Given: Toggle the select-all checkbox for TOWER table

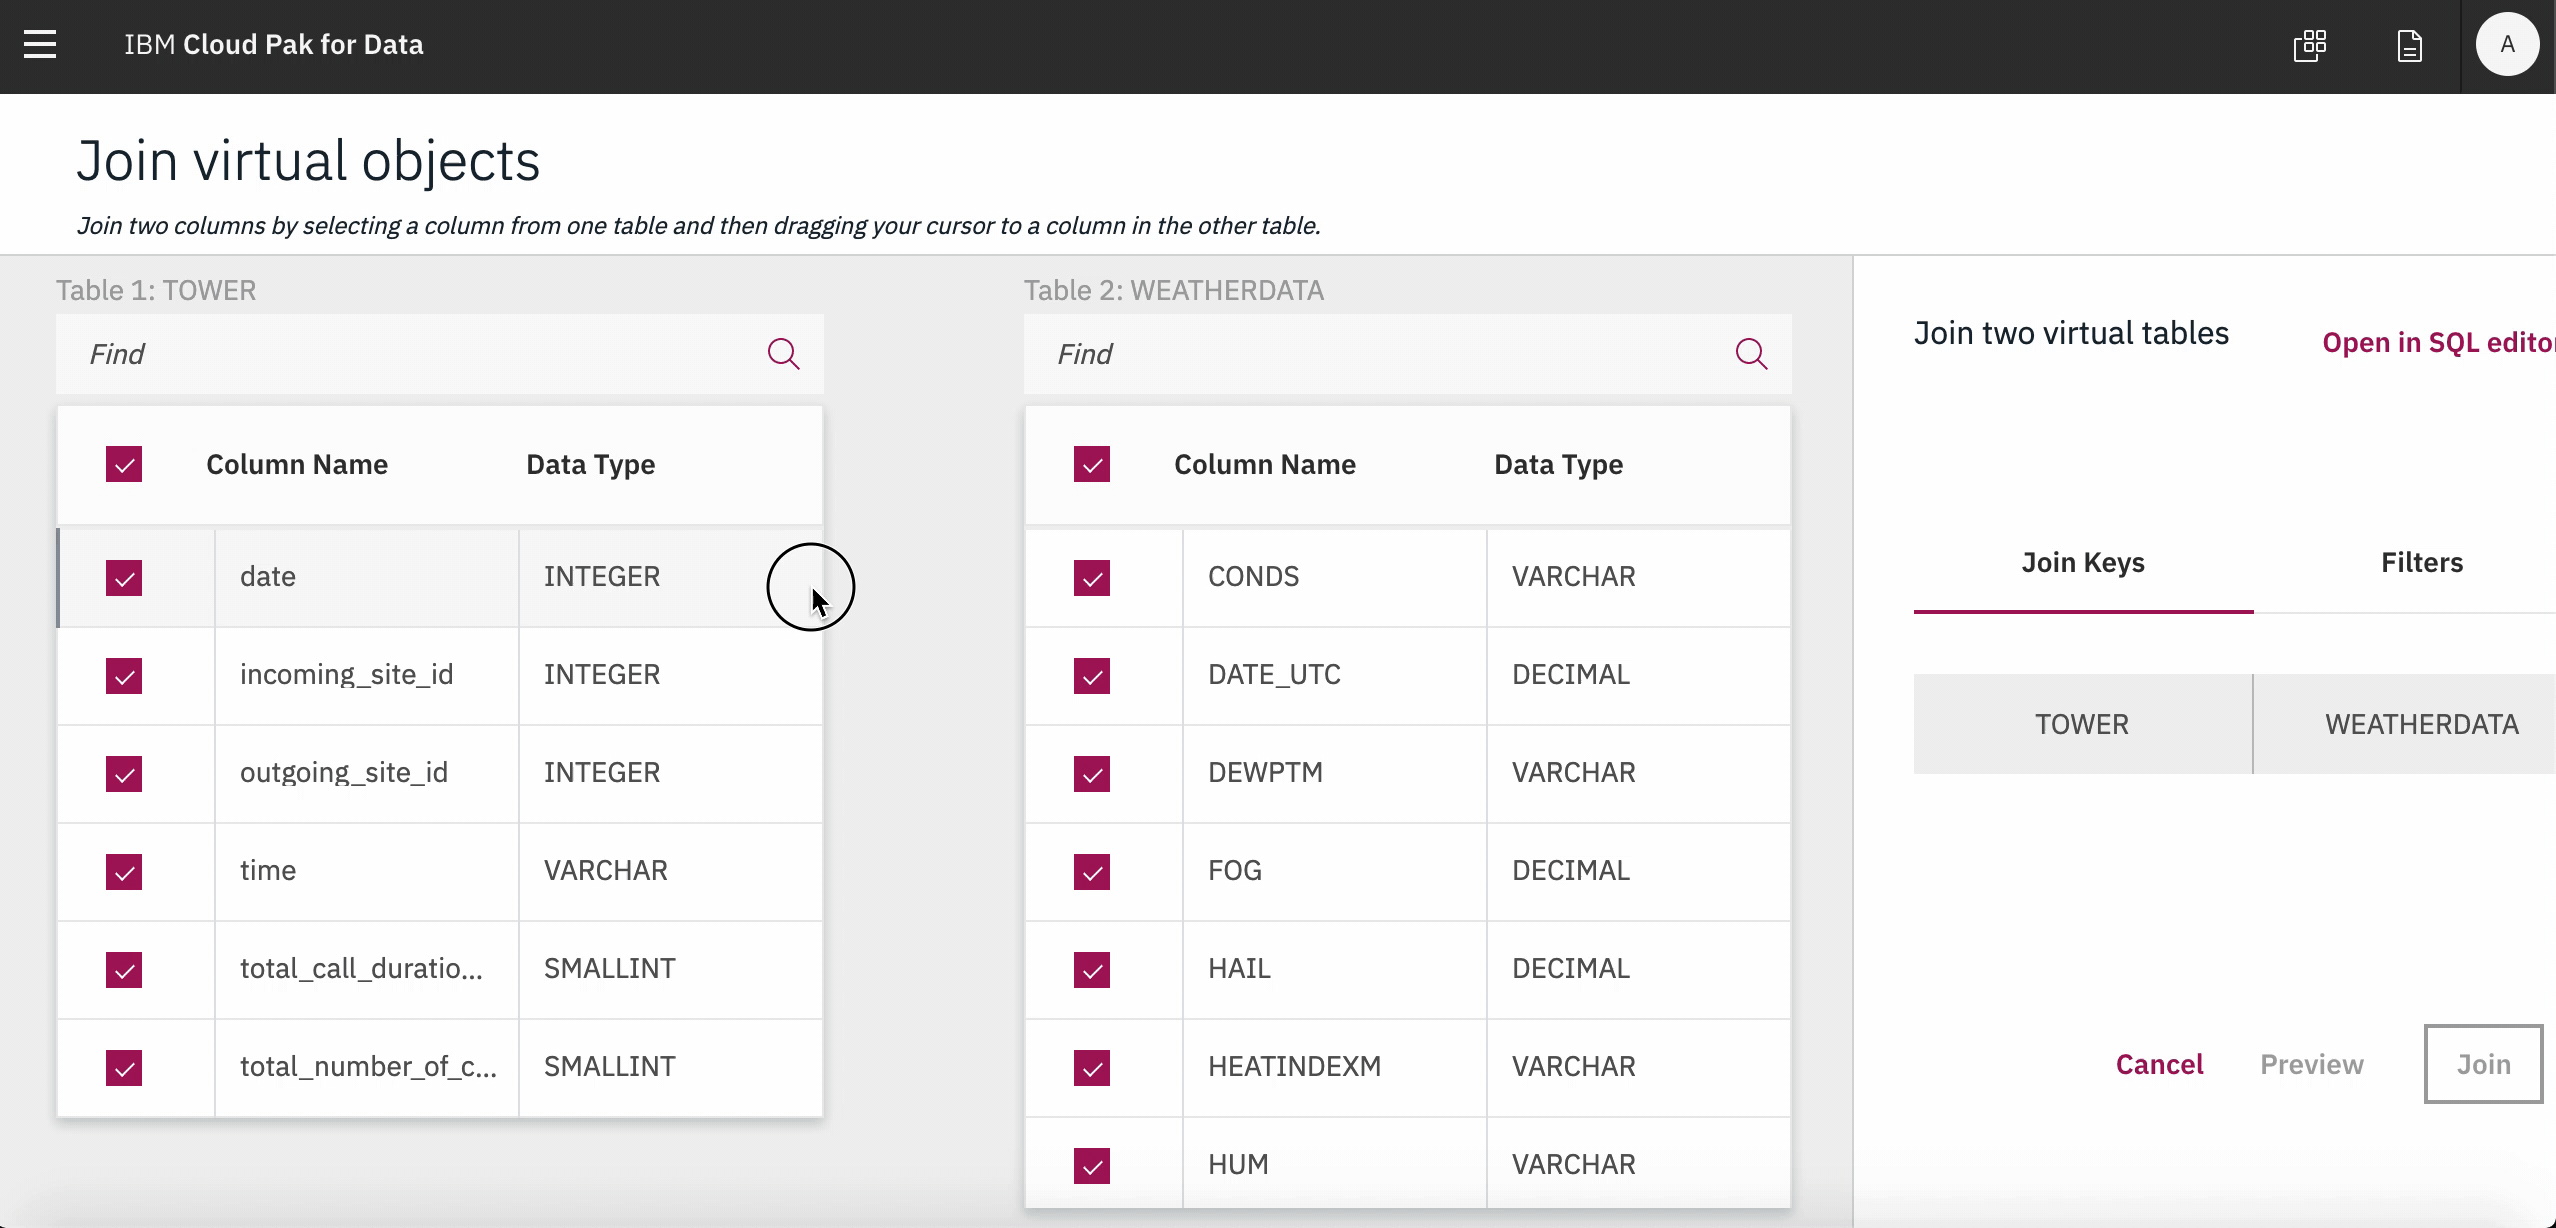Looking at the screenshot, I should [124, 464].
